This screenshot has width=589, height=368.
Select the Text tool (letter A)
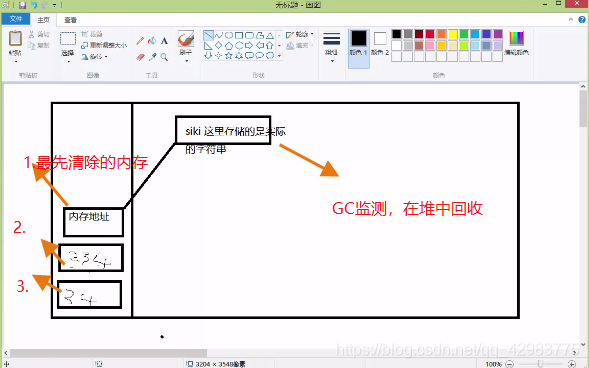tap(164, 41)
